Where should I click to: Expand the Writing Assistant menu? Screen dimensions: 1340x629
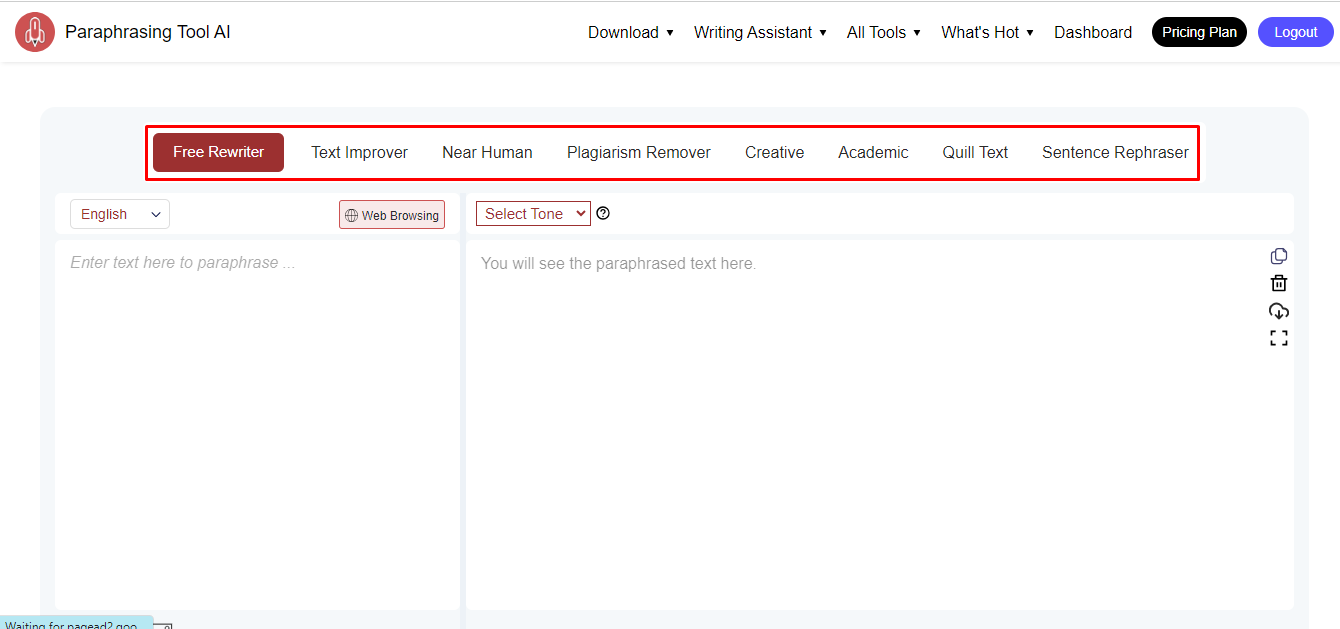click(760, 32)
